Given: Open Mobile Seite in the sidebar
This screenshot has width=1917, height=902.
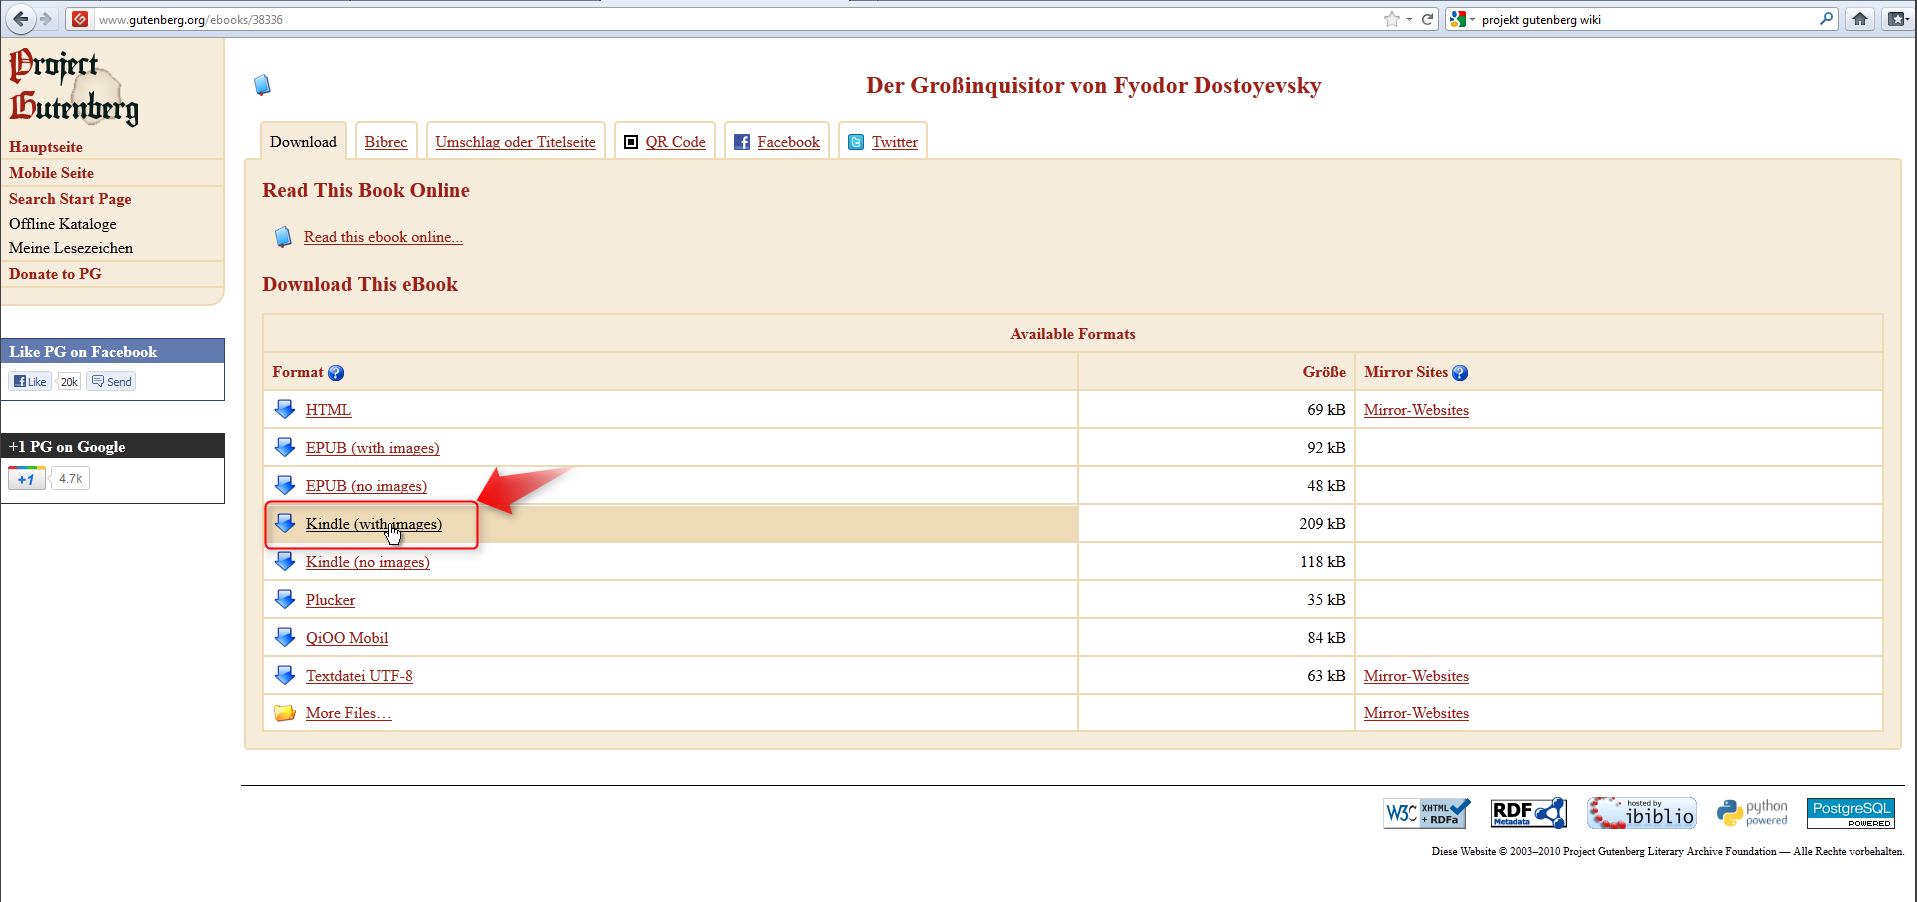Looking at the screenshot, I should coord(51,173).
